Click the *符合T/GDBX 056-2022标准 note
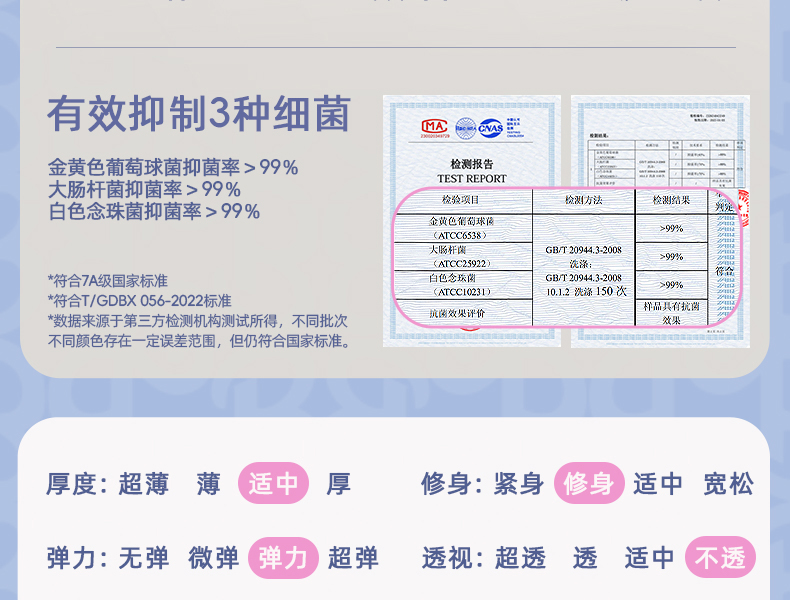The width and height of the screenshot is (790, 600). coord(139,301)
